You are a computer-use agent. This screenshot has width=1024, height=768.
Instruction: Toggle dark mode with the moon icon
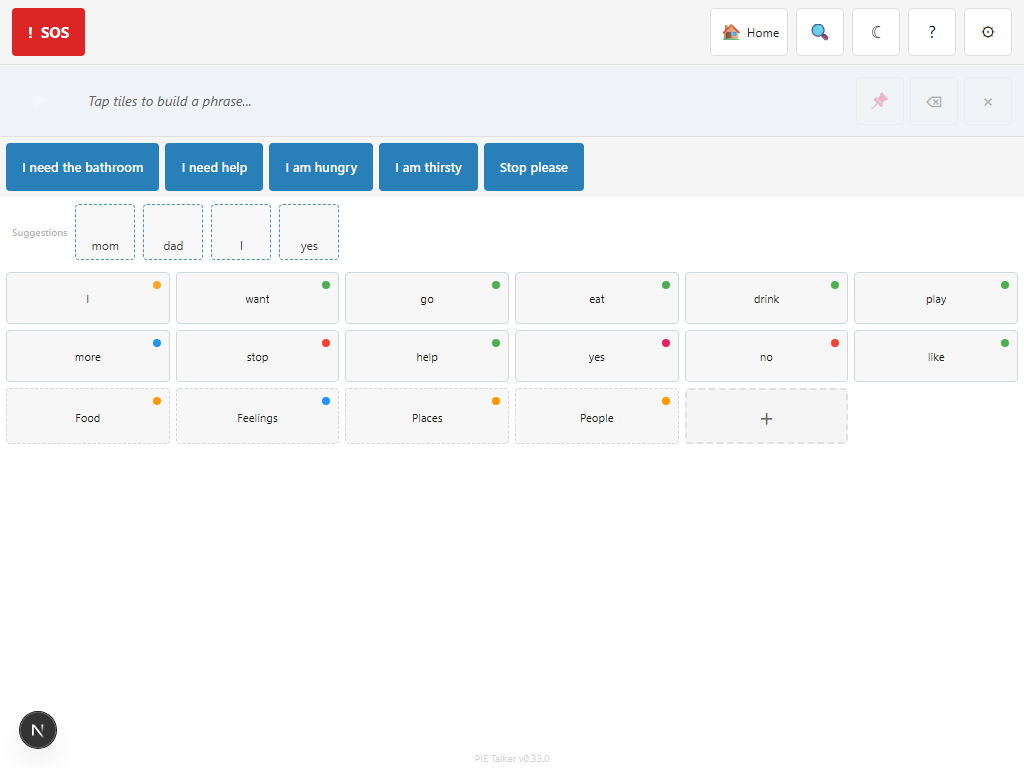point(876,32)
